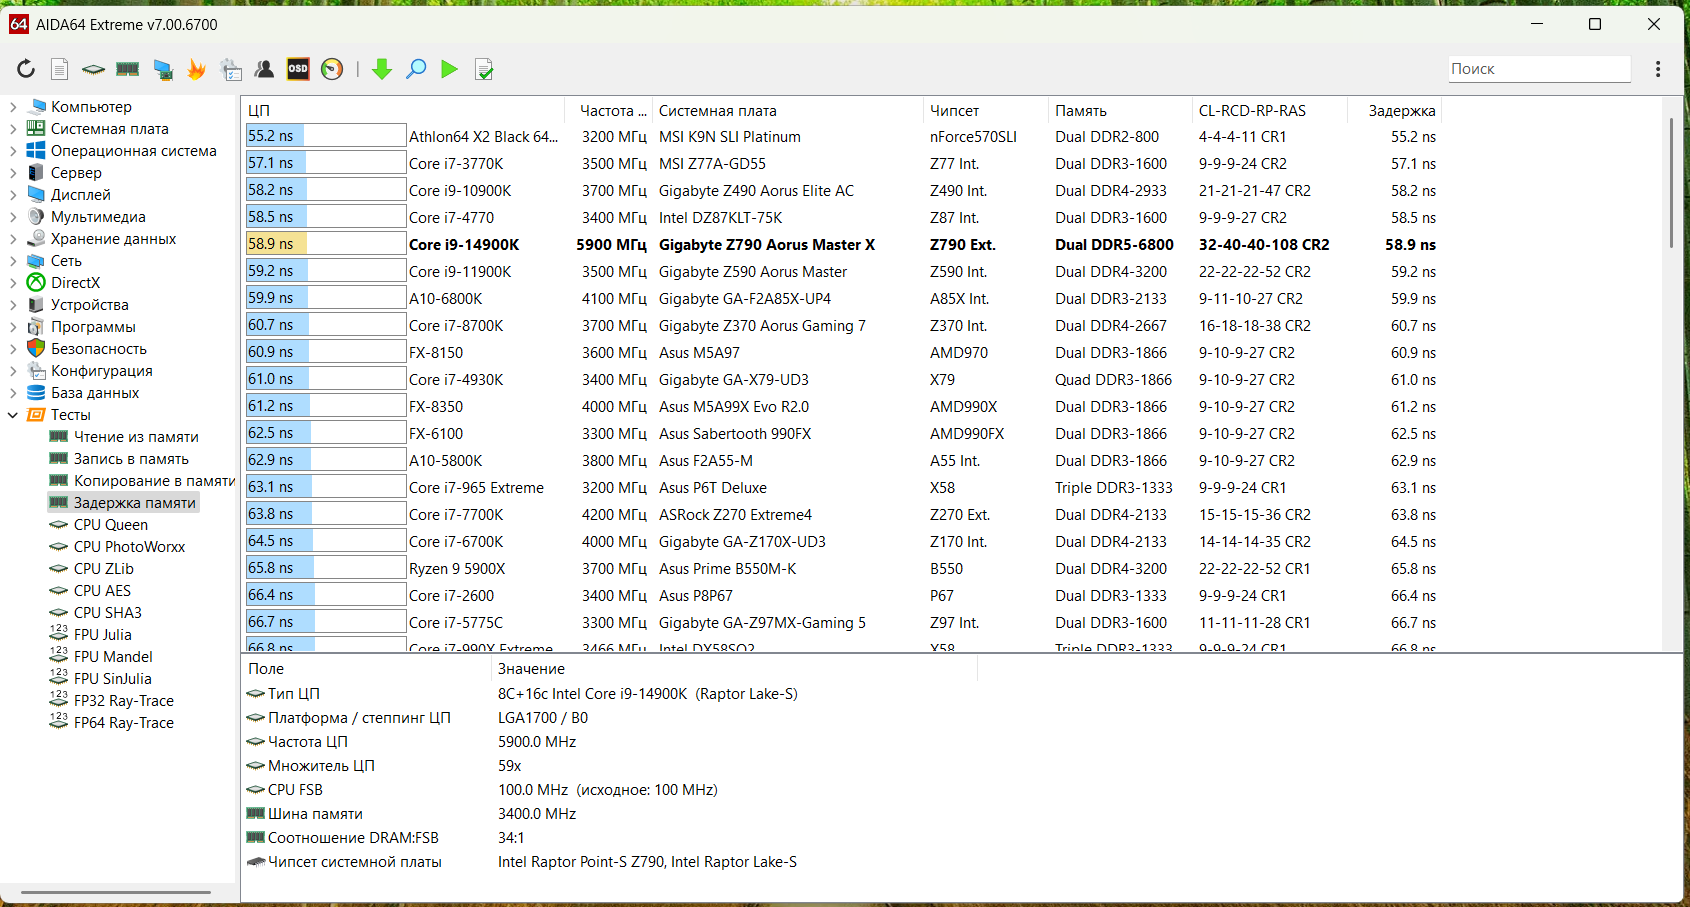Click the Устройства tree icon

pos(36,305)
